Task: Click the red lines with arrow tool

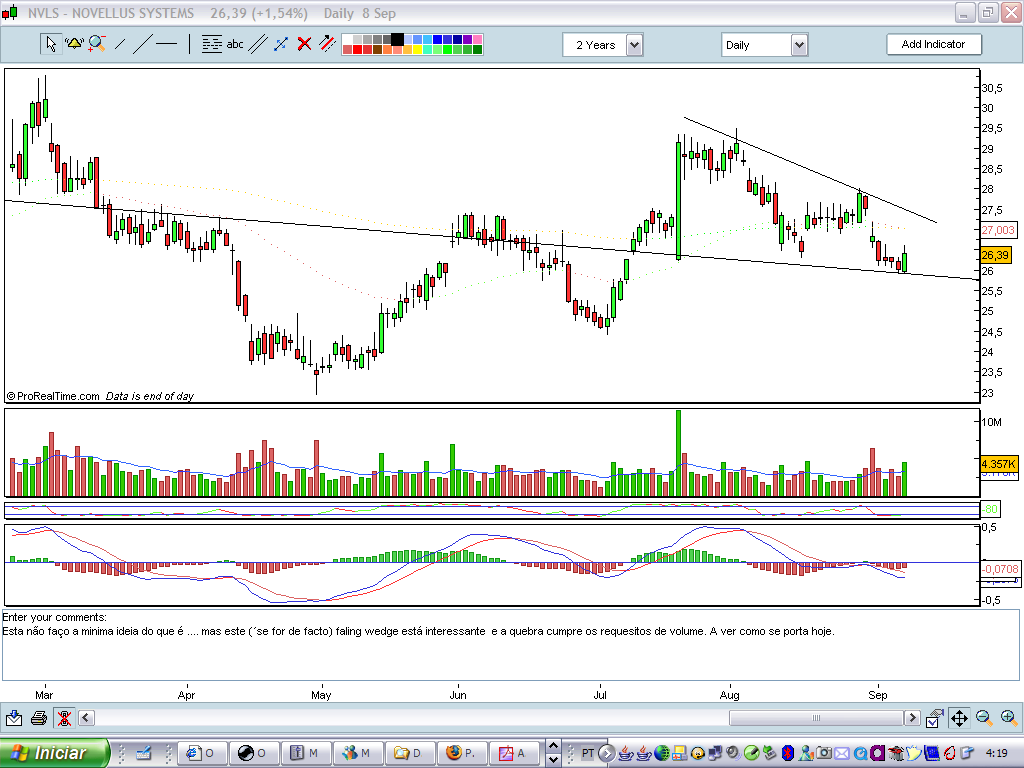Action: point(327,44)
